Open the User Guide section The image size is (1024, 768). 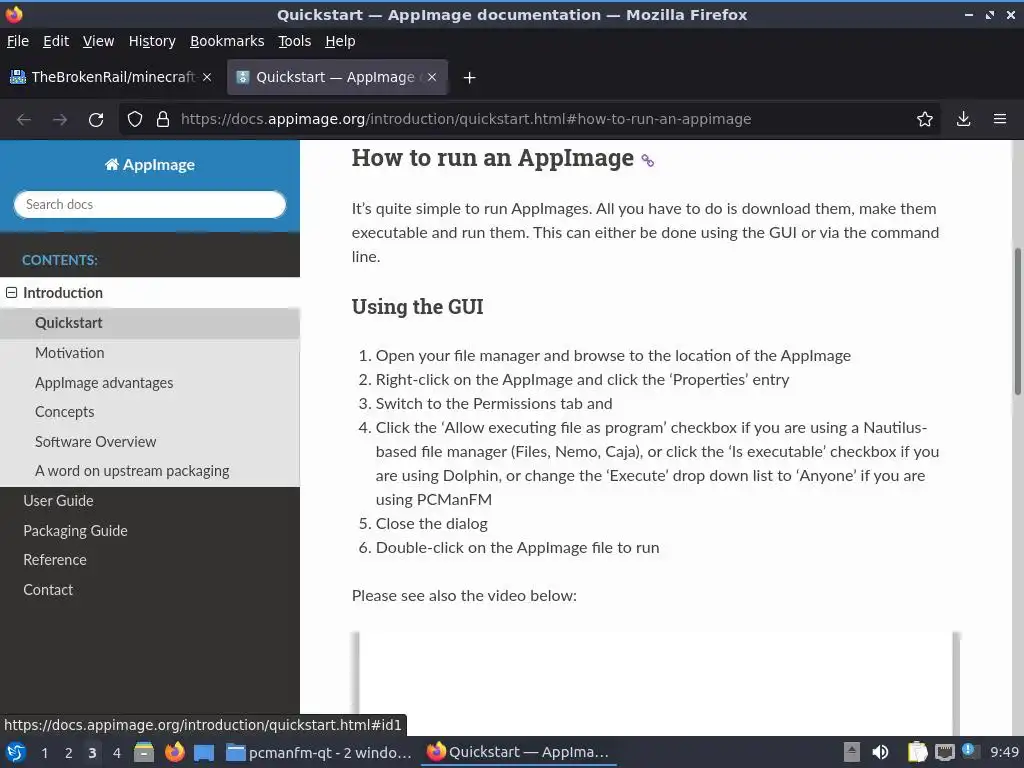click(58, 501)
